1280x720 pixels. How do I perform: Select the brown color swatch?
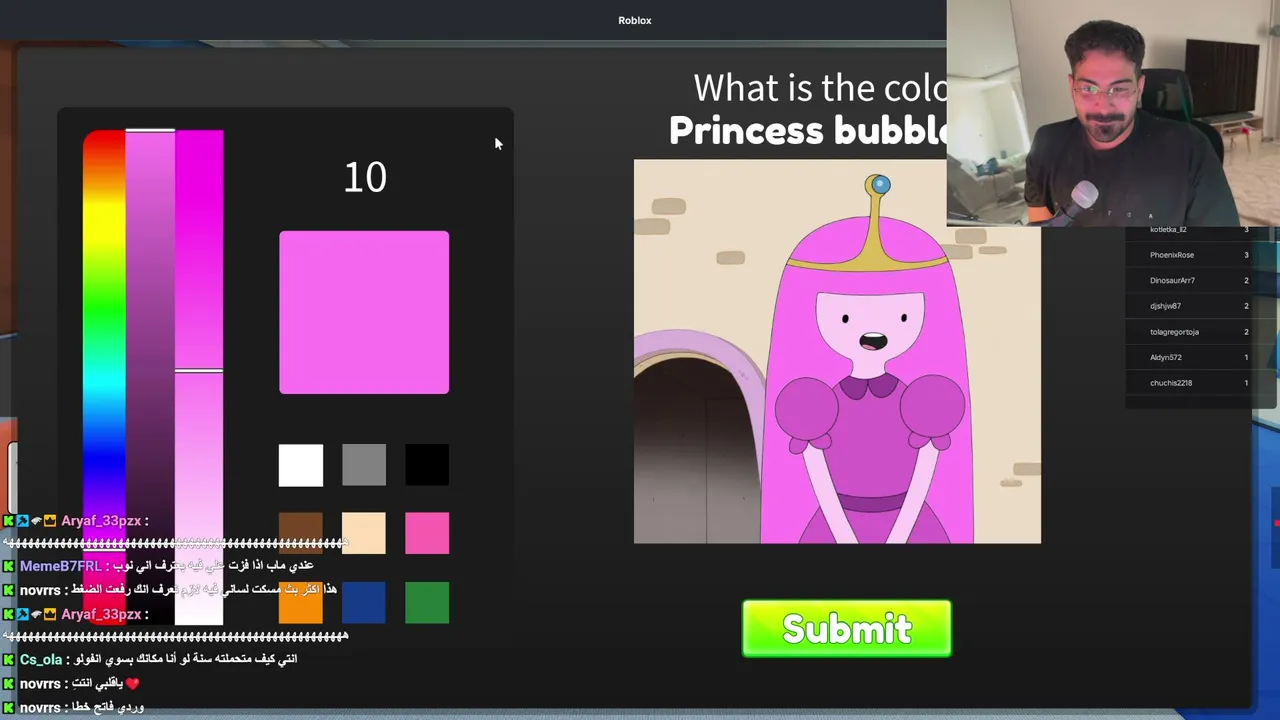point(301,533)
